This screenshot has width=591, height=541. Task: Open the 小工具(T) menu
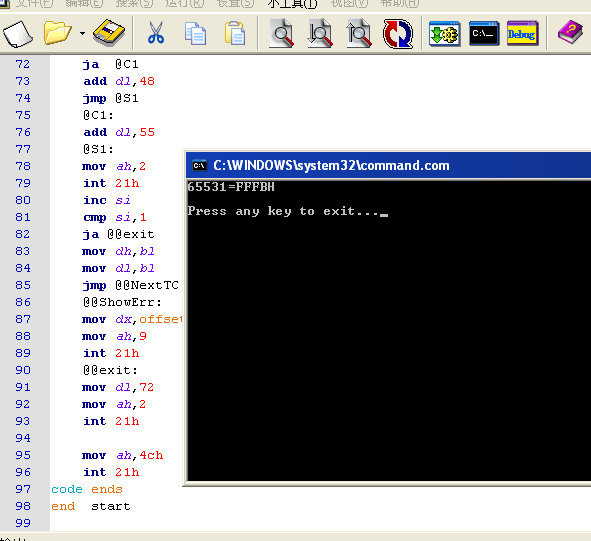click(292, 4)
